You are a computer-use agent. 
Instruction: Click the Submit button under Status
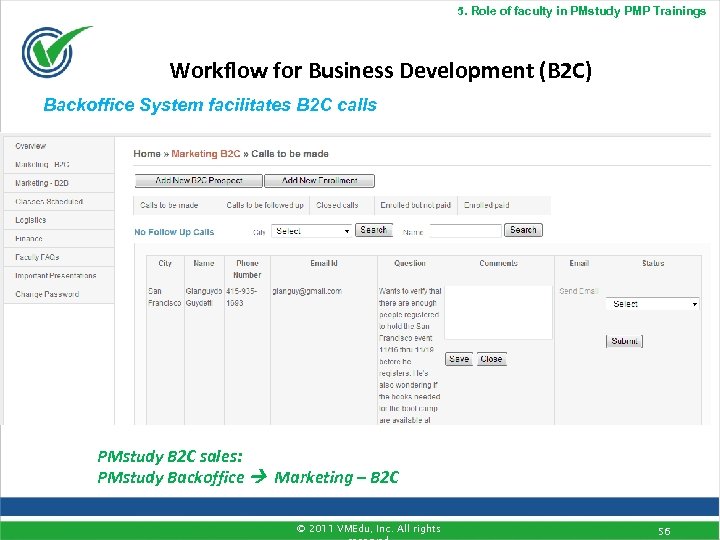point(624,341)
